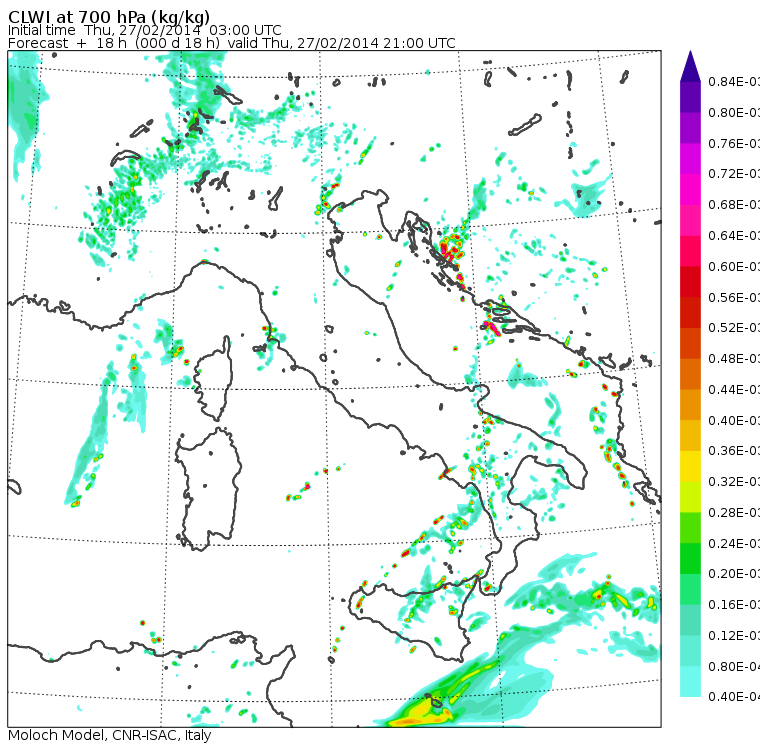Select the "Initial time Thu, 27/02/2014 03:00 UTC" line
Viewport: 760px width, 749px height.
(x=144, y=31)
